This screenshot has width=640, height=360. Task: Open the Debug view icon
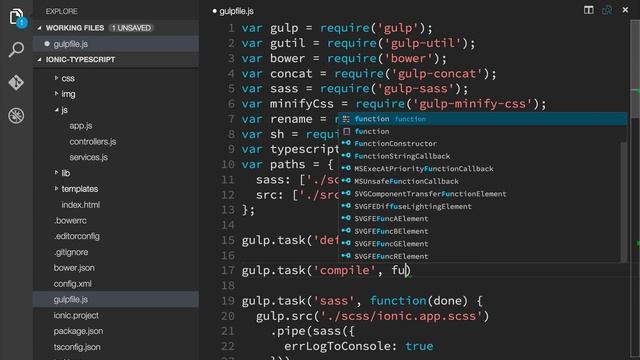point(16,116)
